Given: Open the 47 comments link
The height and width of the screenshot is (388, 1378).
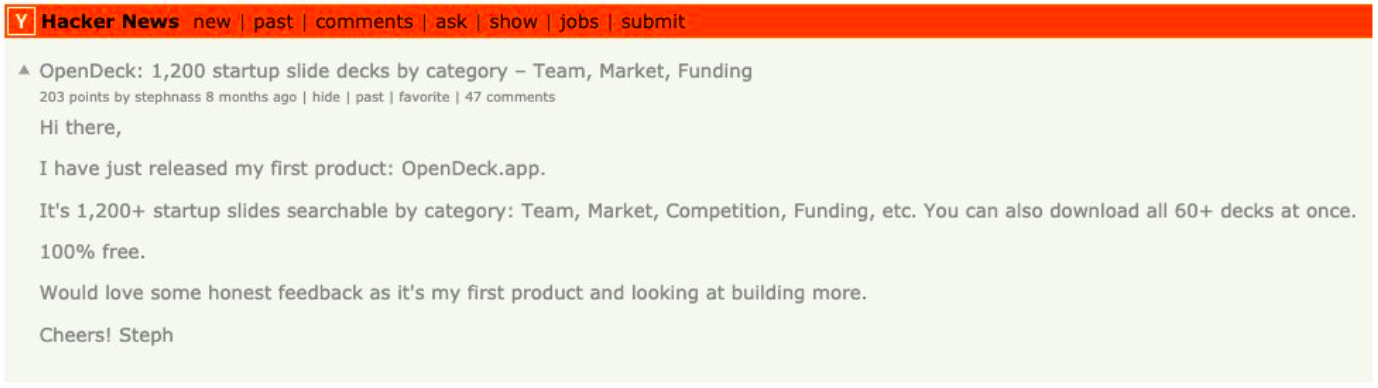Looking at the screenshot, I should click(510, 97).
